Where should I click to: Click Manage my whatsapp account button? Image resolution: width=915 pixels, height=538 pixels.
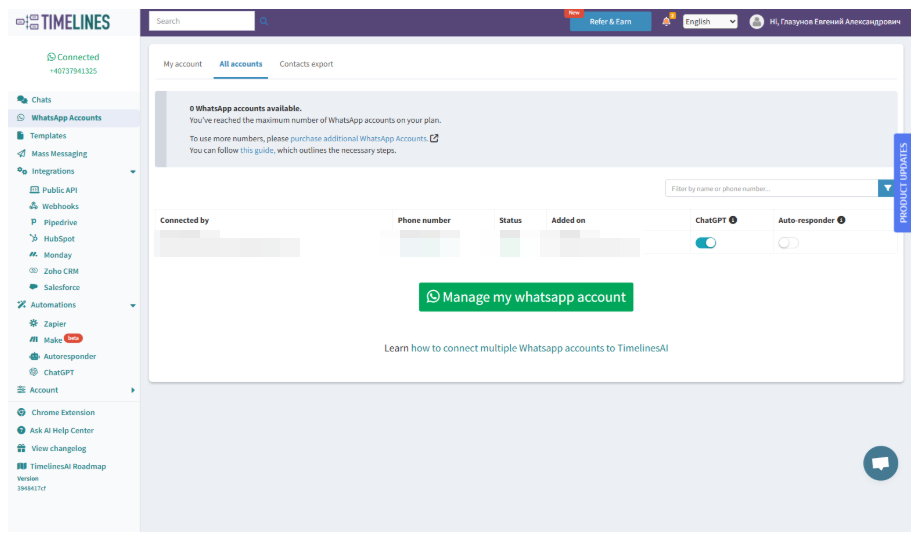526,297
